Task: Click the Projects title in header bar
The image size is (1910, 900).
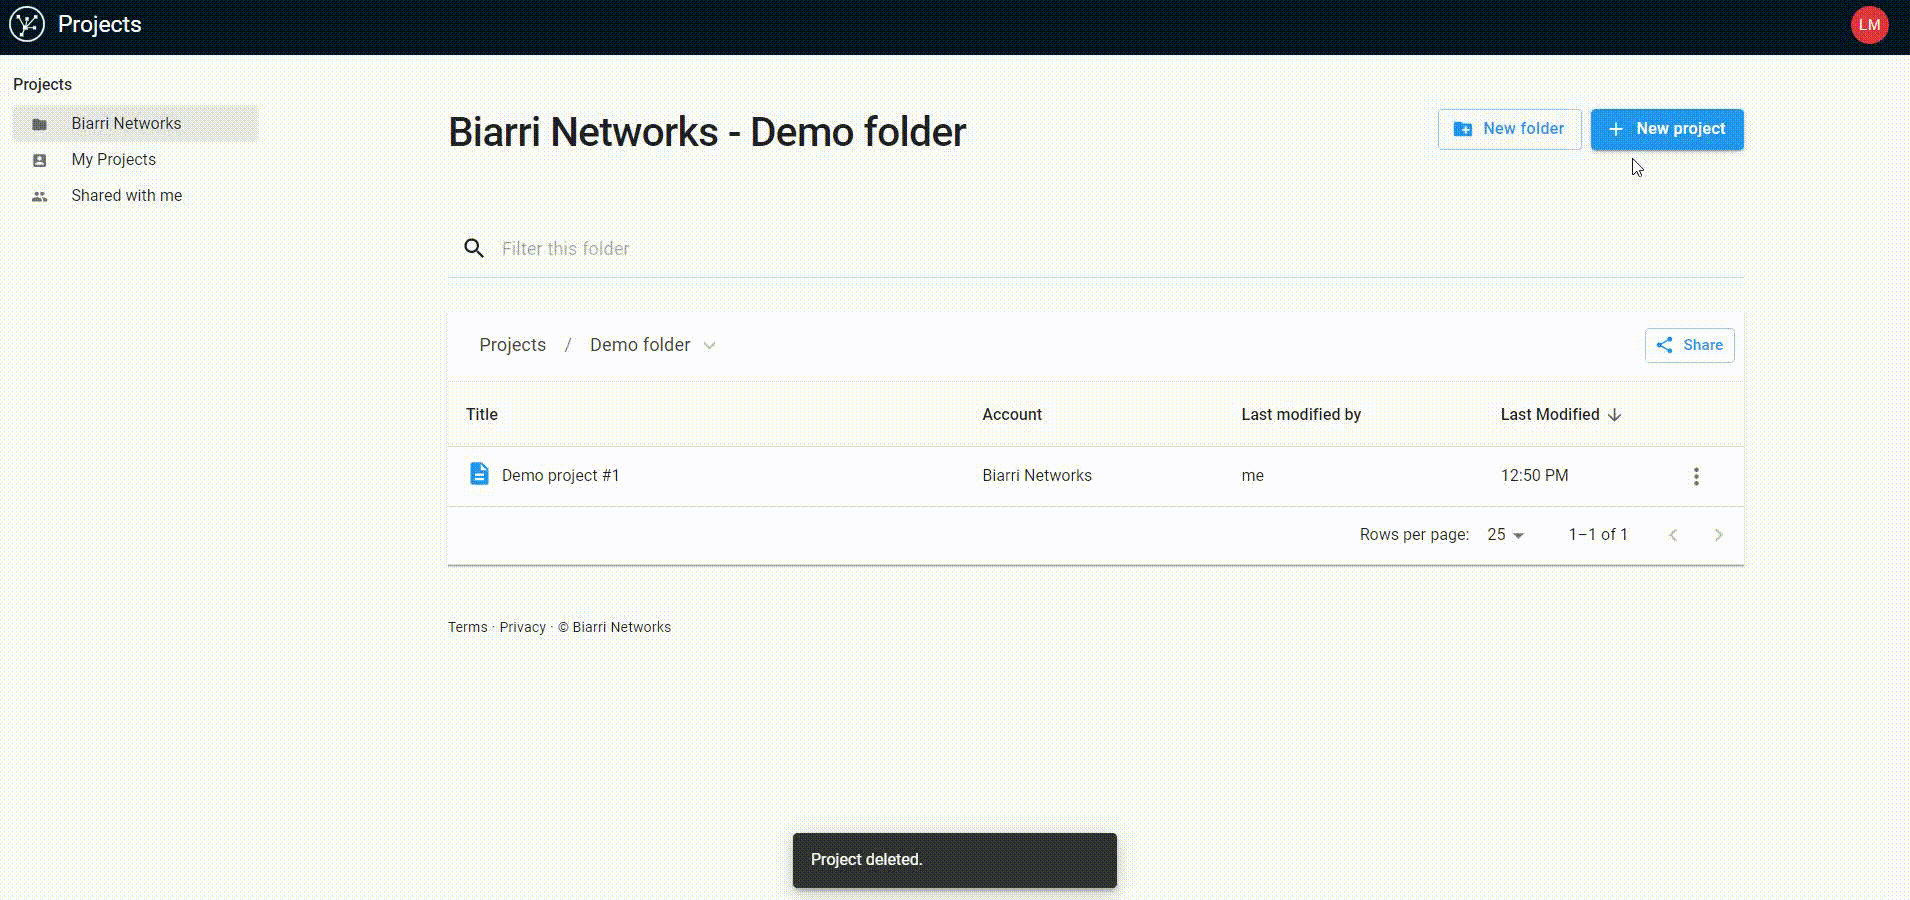Action: pyautogui.click(x=99, y=24)
